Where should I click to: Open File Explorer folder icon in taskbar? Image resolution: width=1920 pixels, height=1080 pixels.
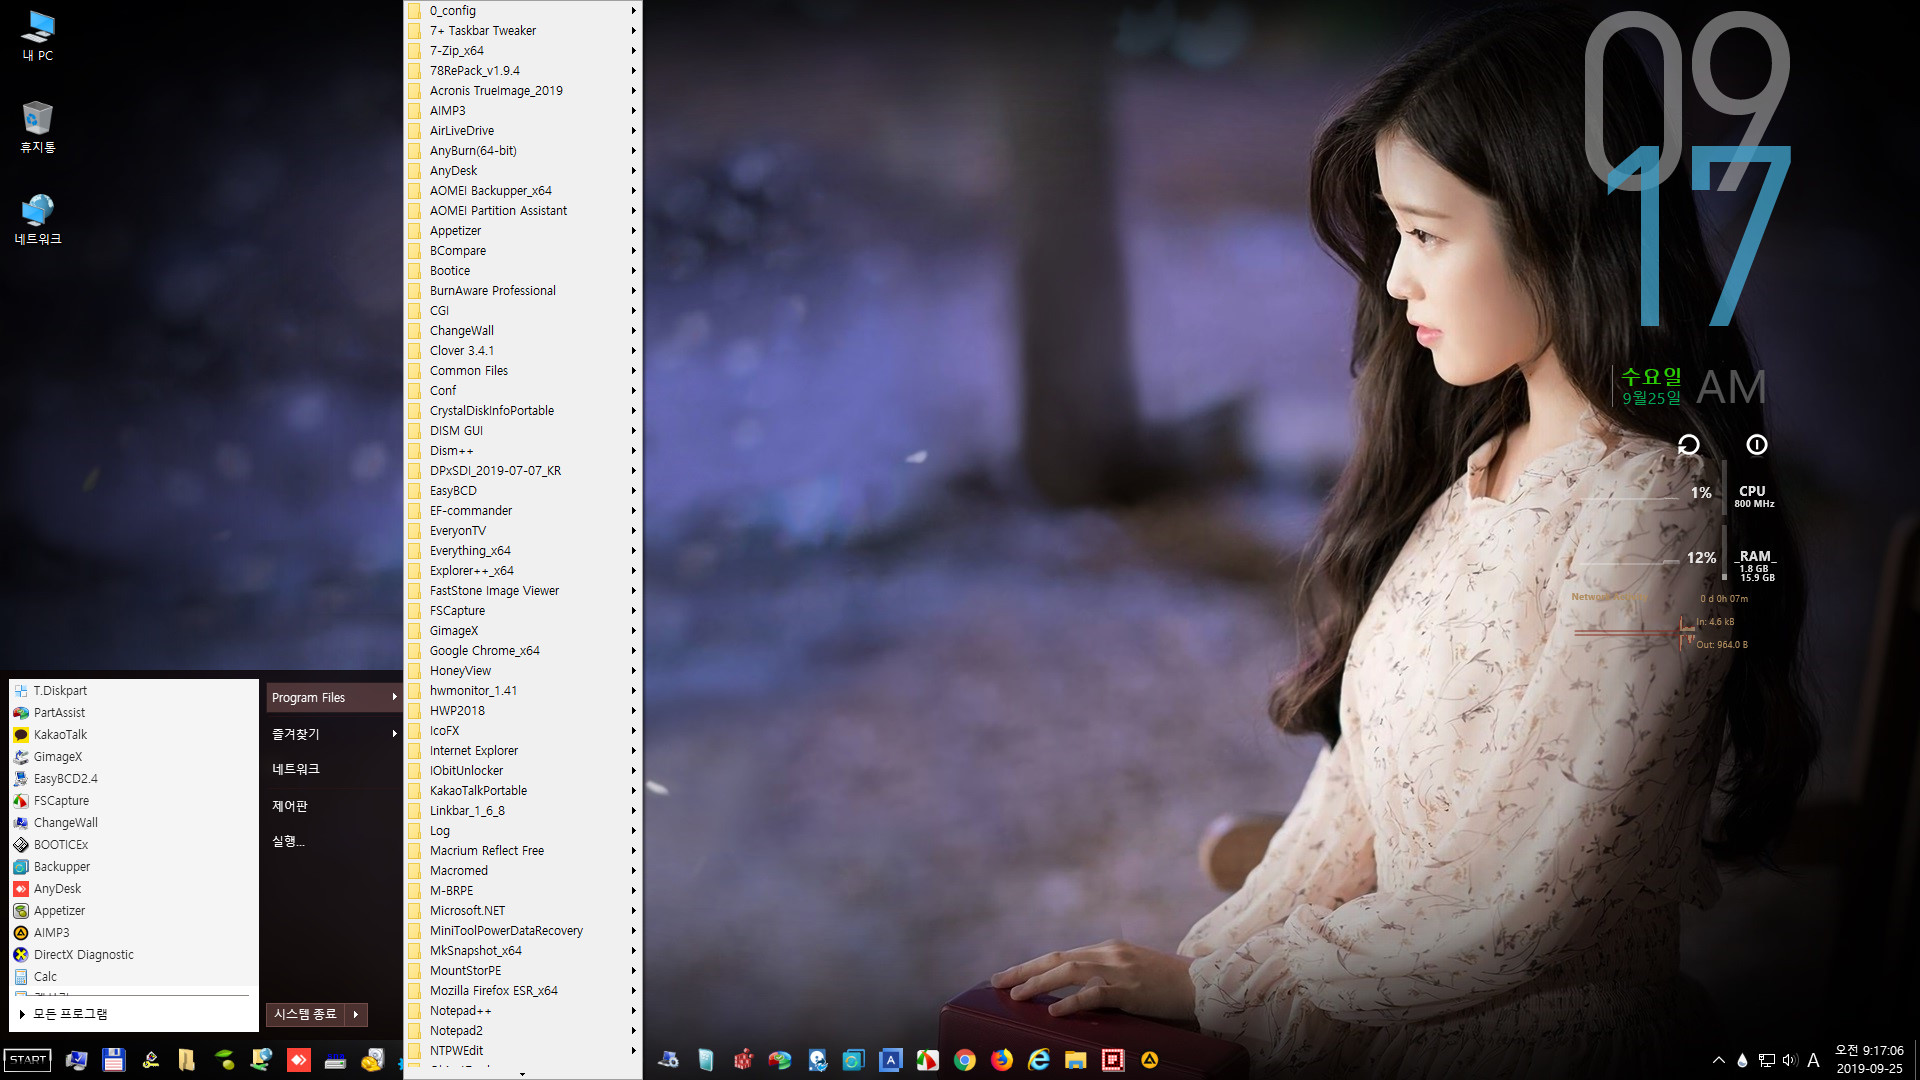[x=1076, y=1060]
